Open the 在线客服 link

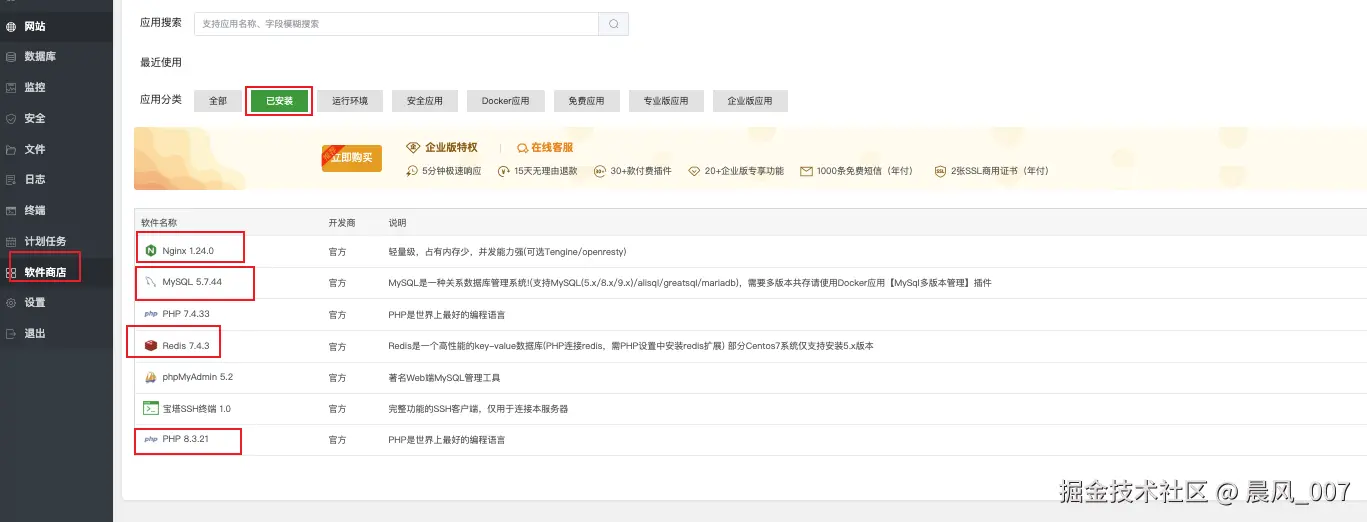552,147
